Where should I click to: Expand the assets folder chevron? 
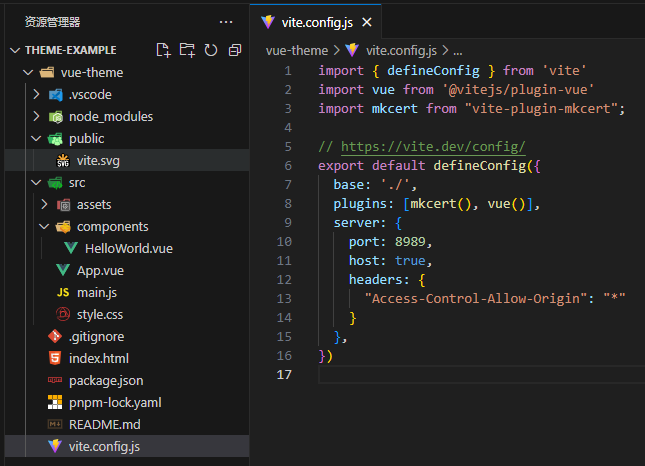[44, 204]
